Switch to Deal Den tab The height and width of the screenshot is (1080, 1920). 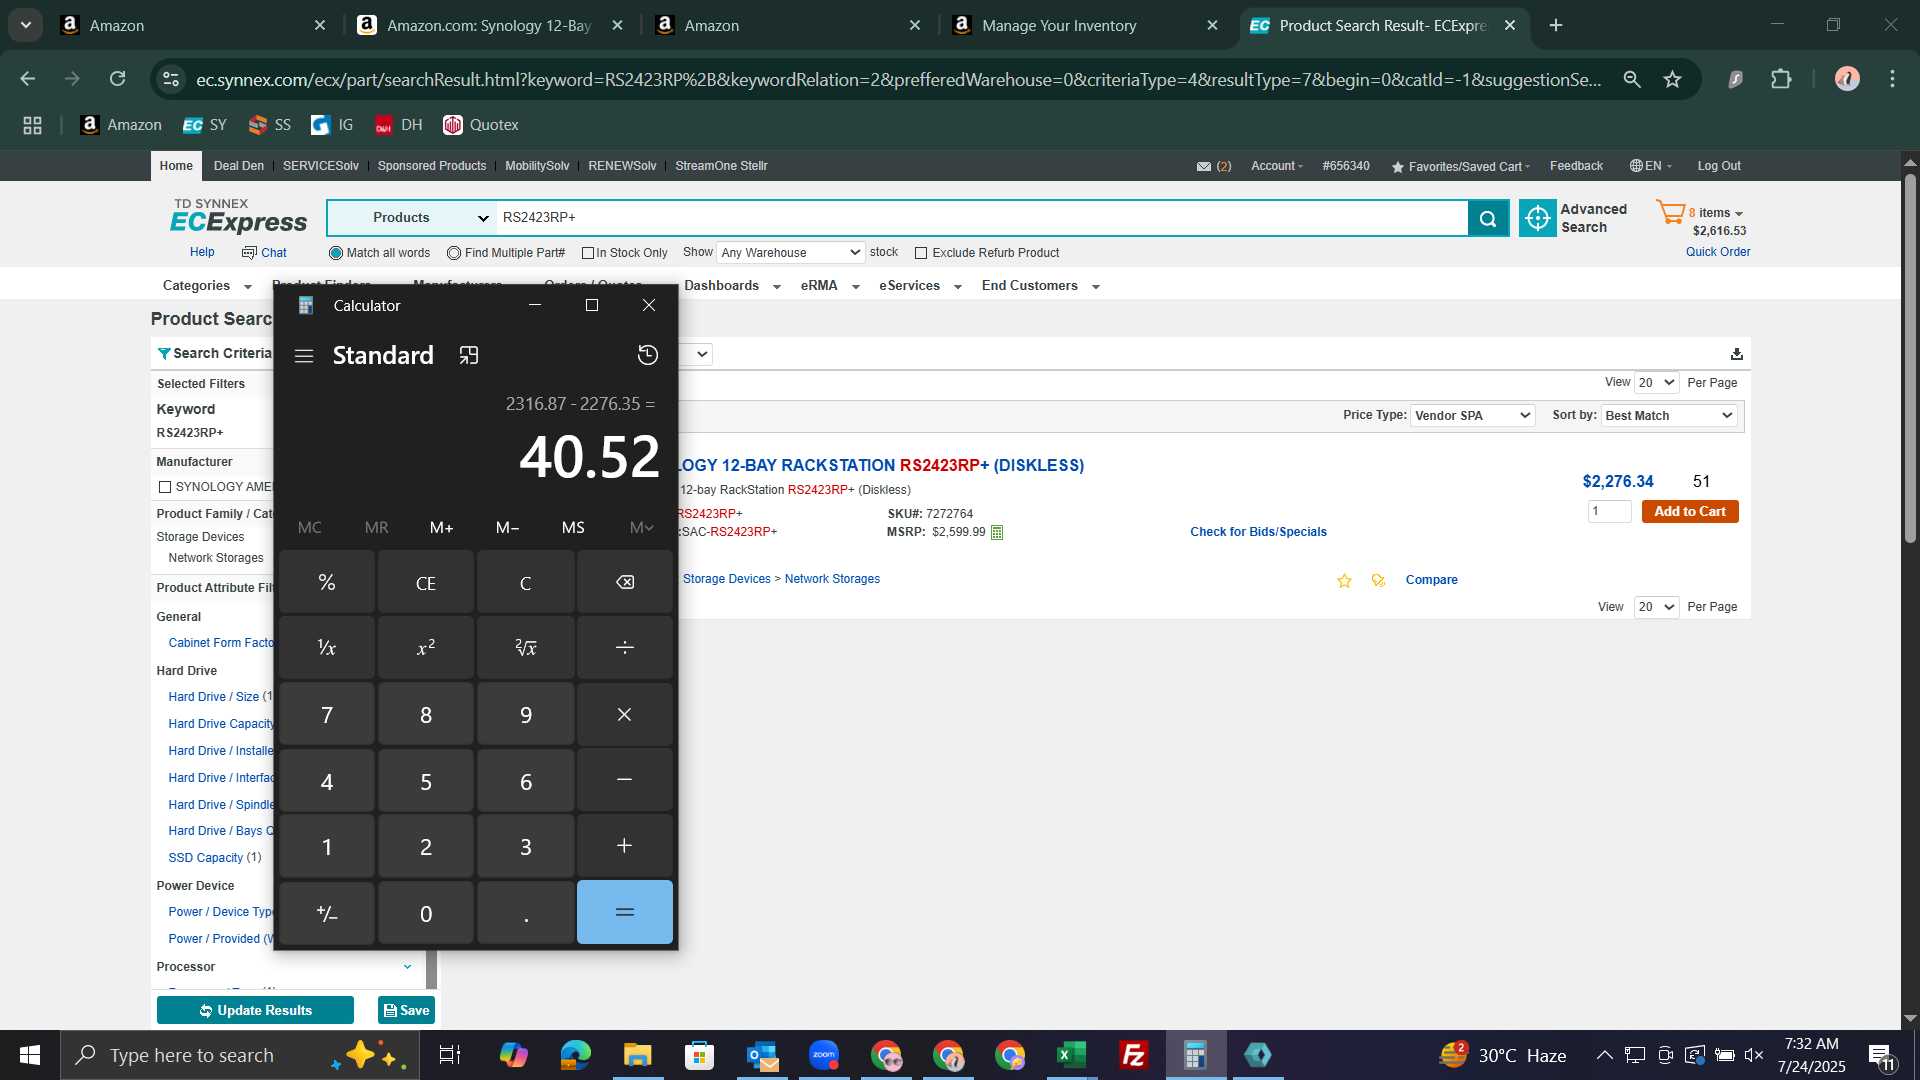point(239,166)
